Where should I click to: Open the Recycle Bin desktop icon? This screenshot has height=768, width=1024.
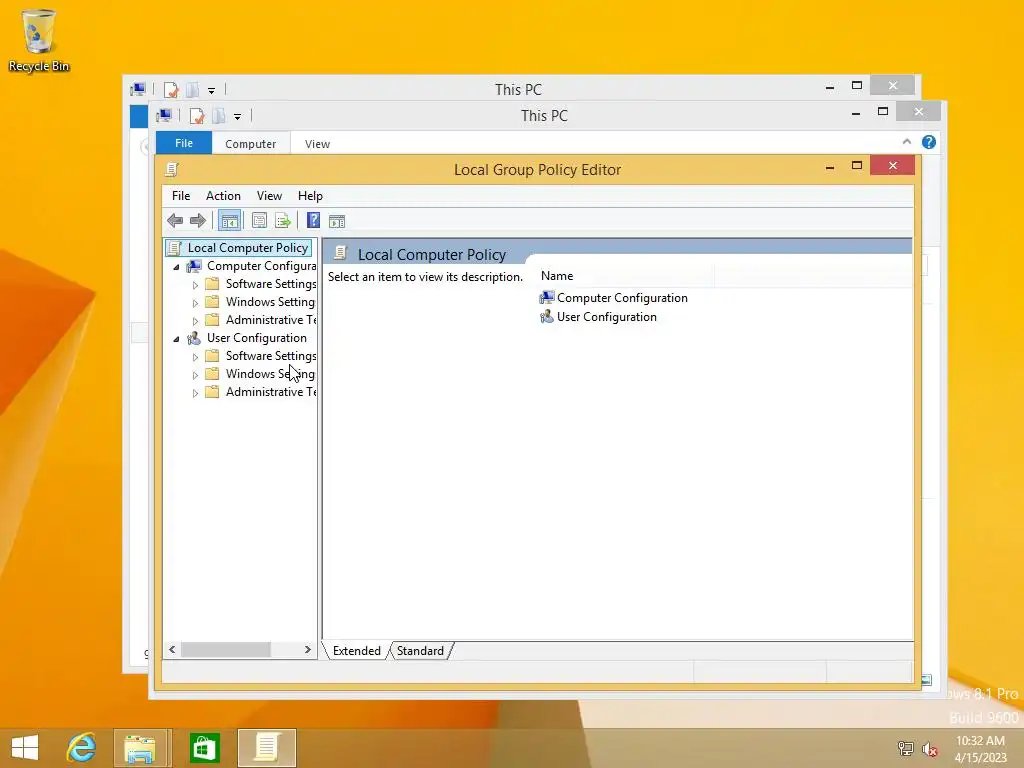[x=39, y=40]
